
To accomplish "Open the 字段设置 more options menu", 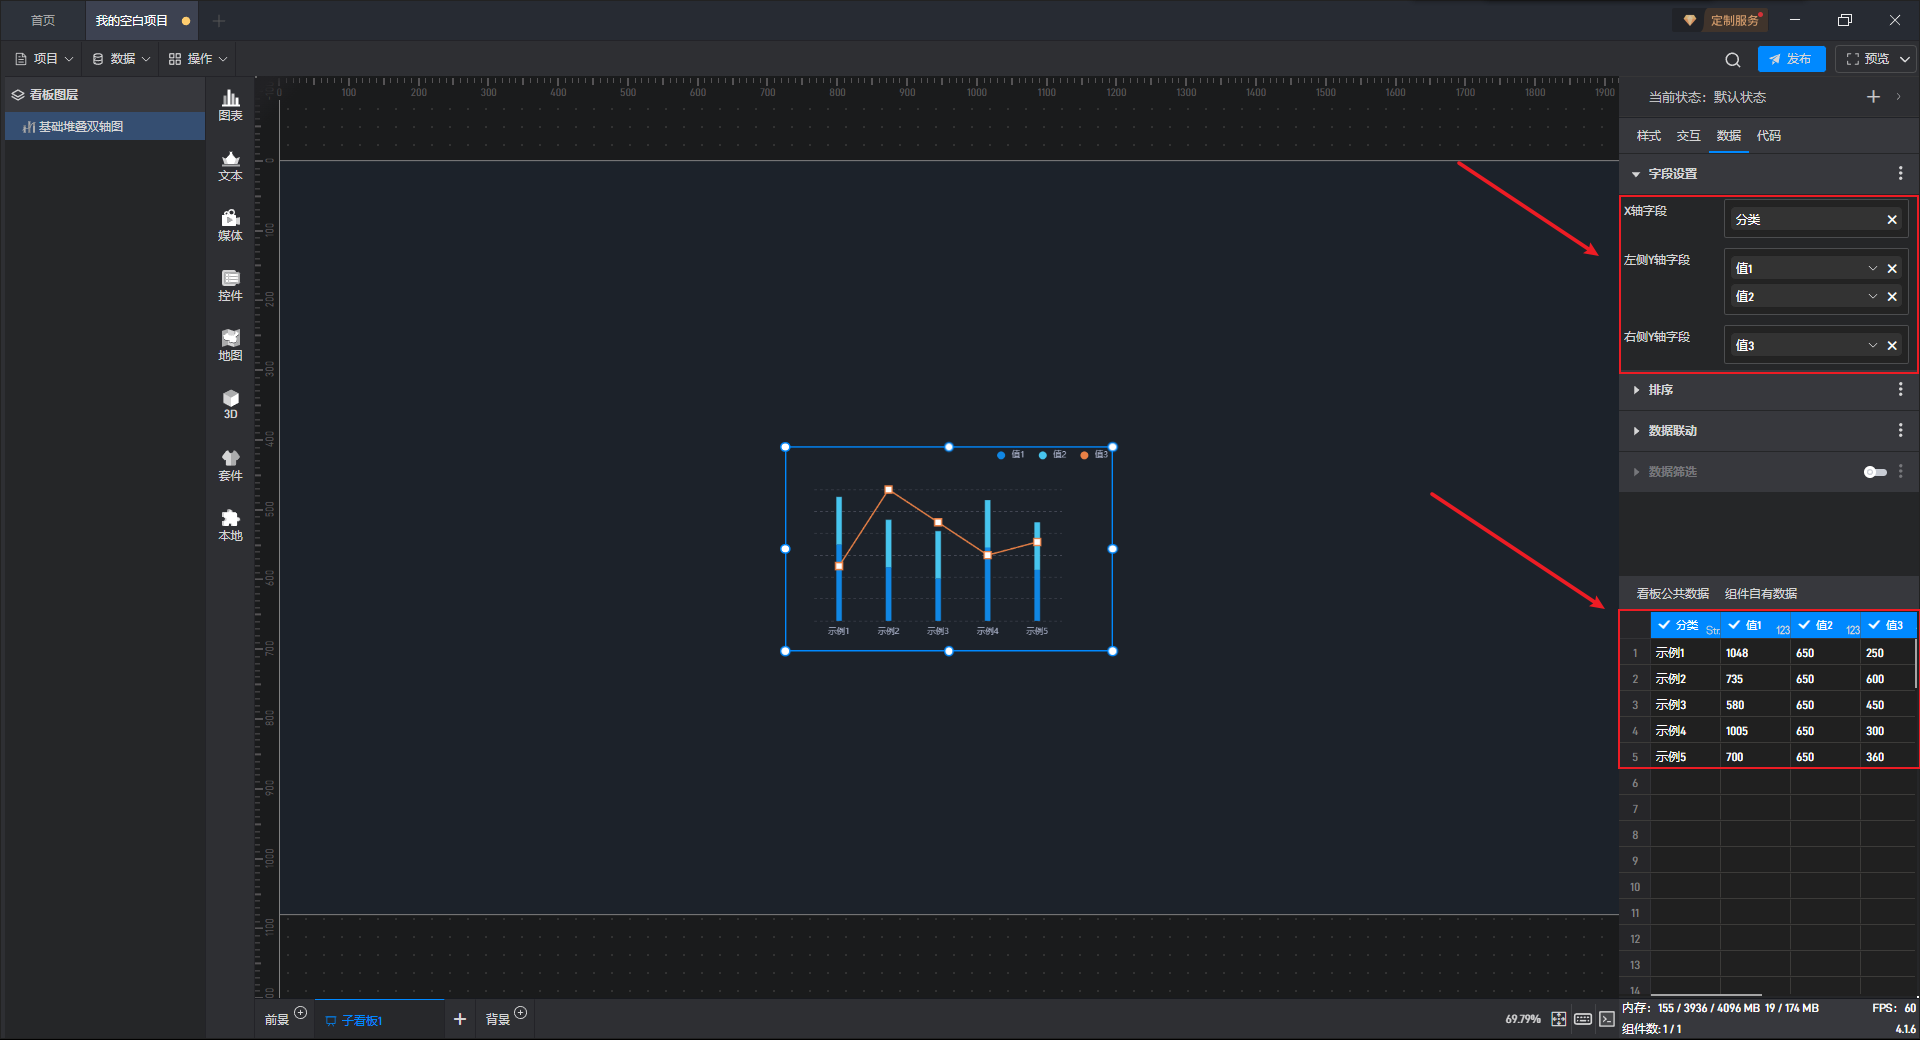I will pyautogui.click(x=1900, y=174).
